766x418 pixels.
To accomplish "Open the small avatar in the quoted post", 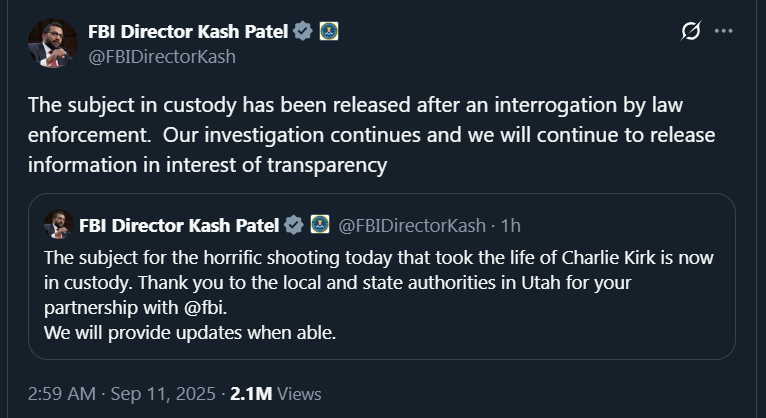I will pos(59,223).
